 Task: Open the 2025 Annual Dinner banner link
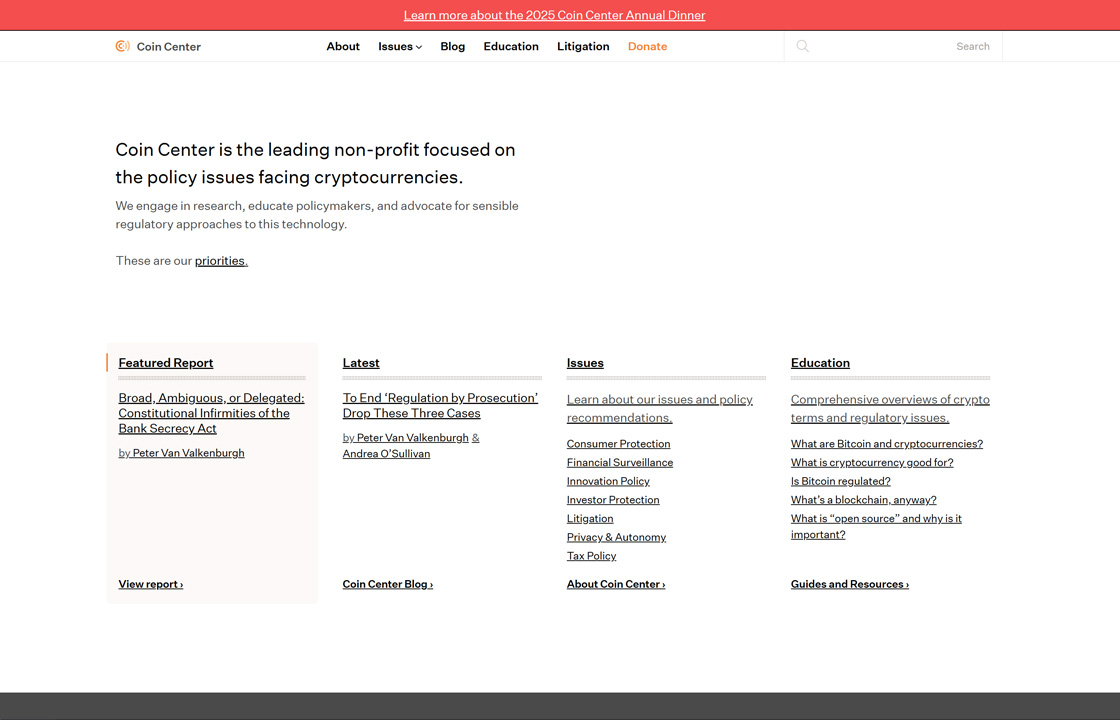554,15
